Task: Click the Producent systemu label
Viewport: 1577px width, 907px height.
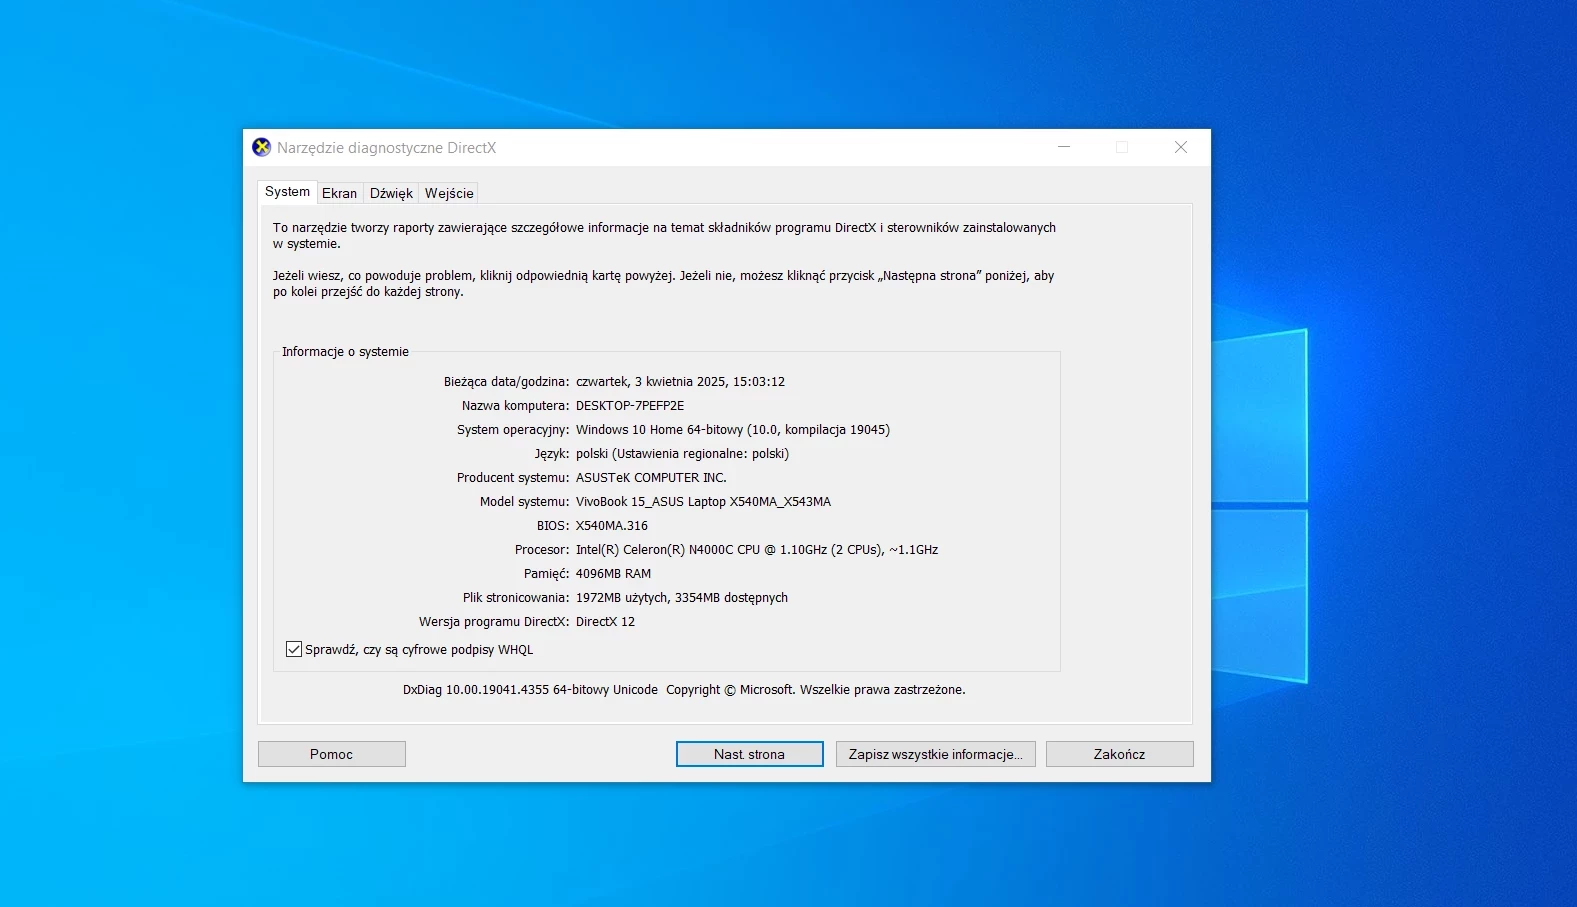Action: click(x=513, y=478)
